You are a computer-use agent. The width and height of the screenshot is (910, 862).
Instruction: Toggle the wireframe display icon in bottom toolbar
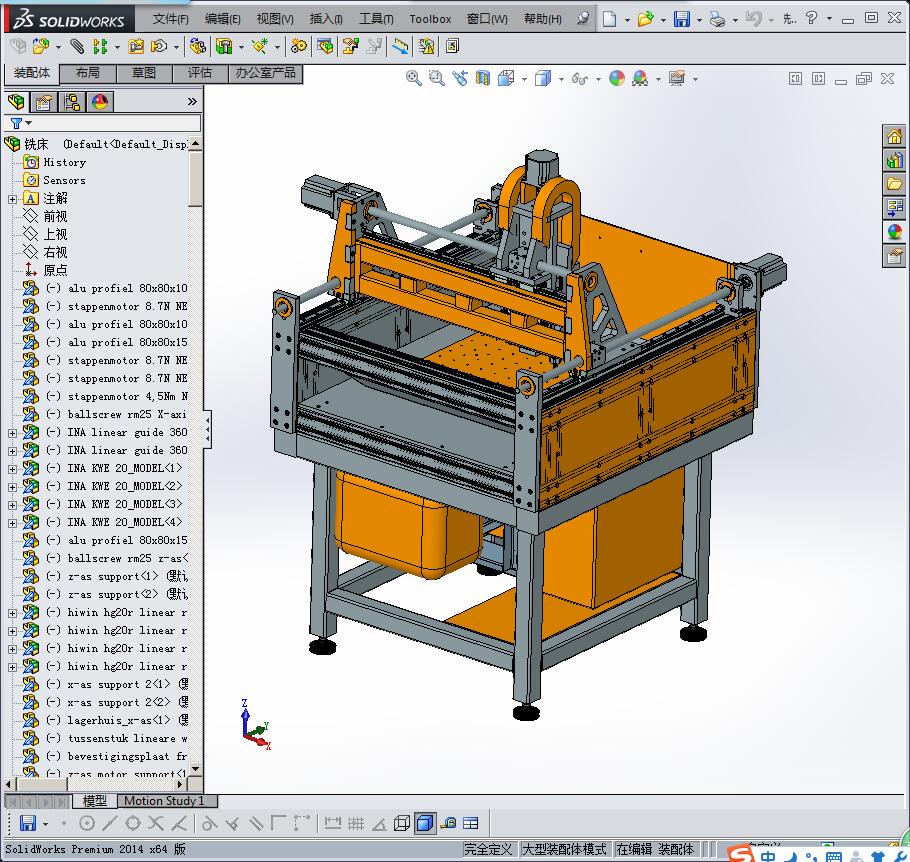coord(402,823)
